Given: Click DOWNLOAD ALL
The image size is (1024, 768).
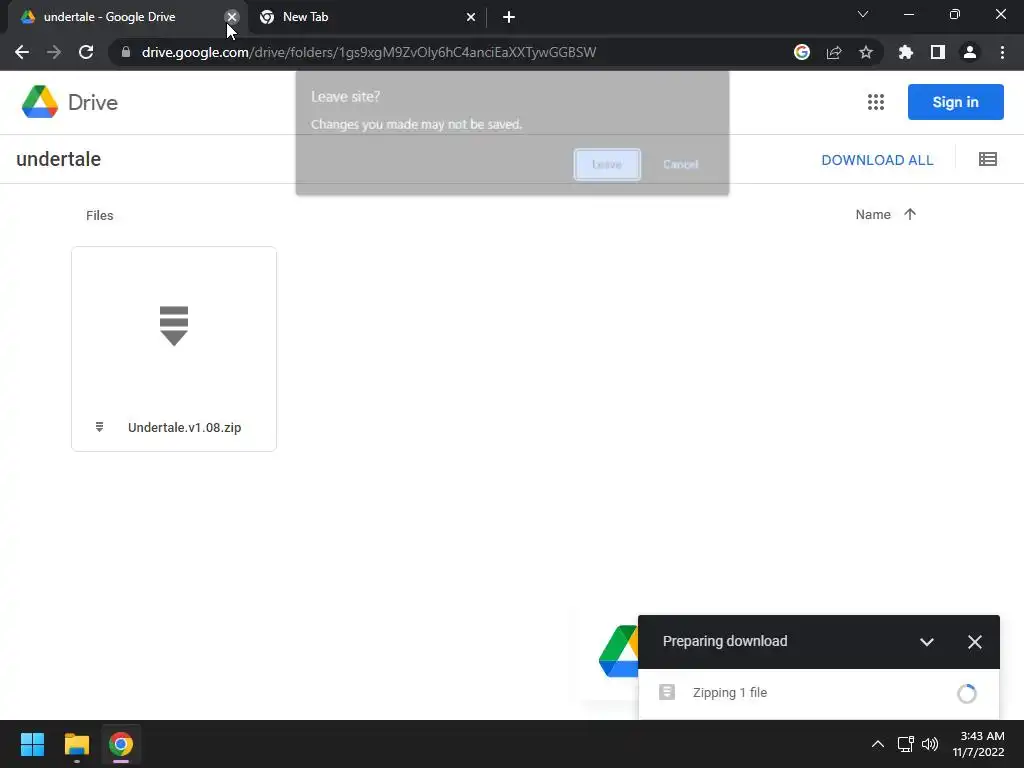Looking at the screenshot, I should point(877,160).
